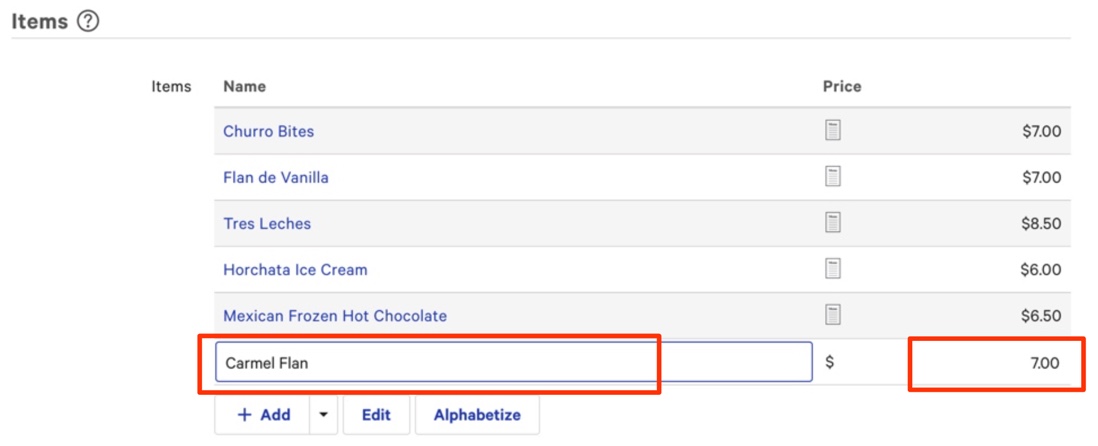
Task: Open the Churro Bites item link
Action: [x=268, y=131]
